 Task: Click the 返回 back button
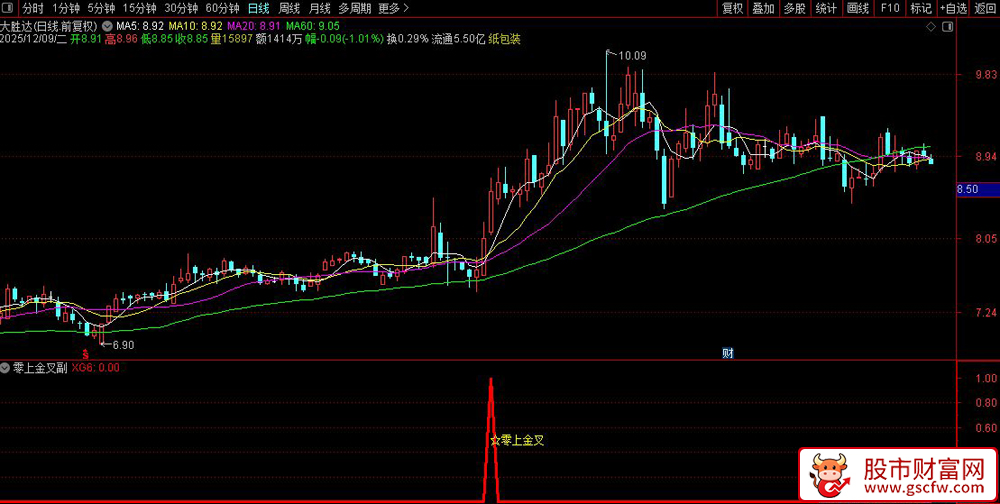985,8
